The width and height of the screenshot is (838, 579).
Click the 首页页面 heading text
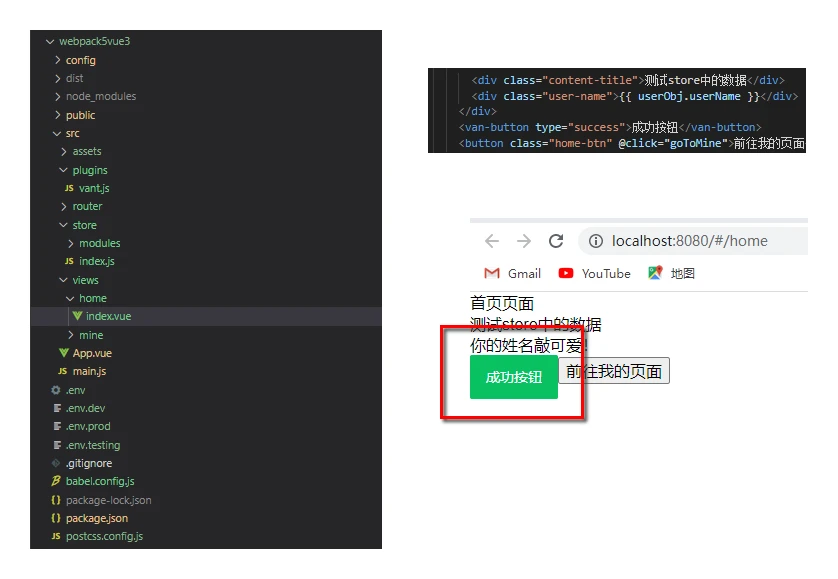pyautogui.click(x=502, y=303)
